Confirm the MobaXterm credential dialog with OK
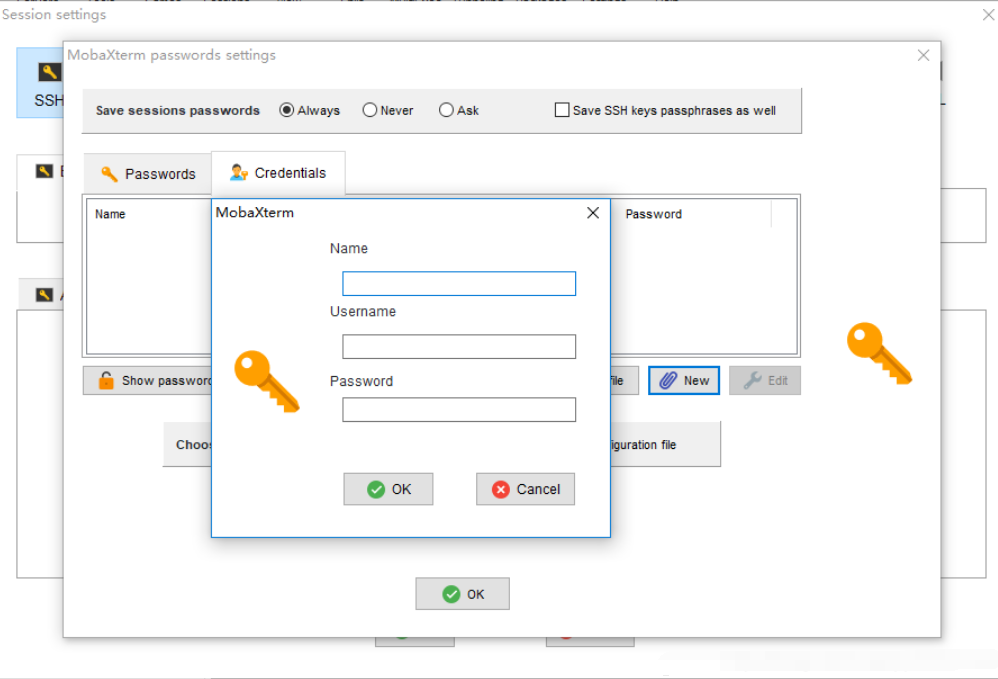 tap(388, 489)
